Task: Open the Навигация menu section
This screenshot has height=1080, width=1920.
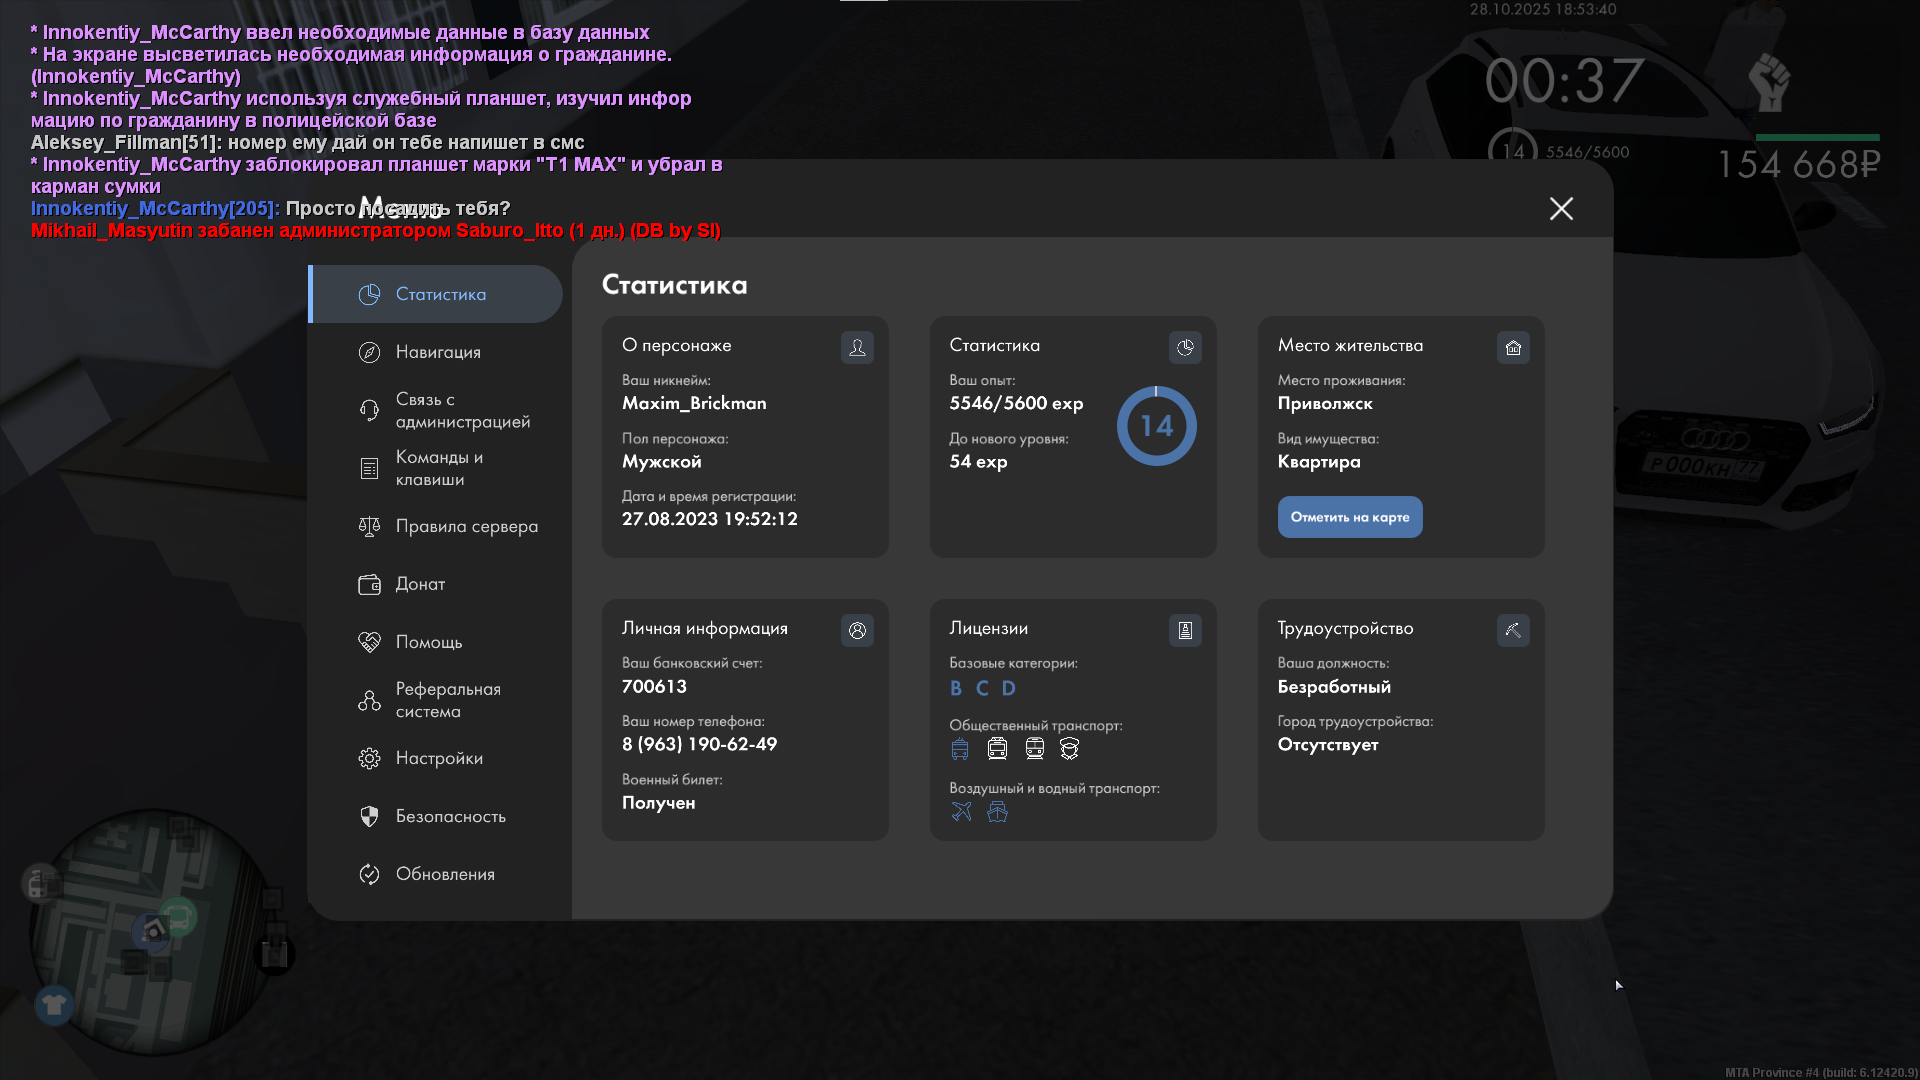Action: [438, 352]
